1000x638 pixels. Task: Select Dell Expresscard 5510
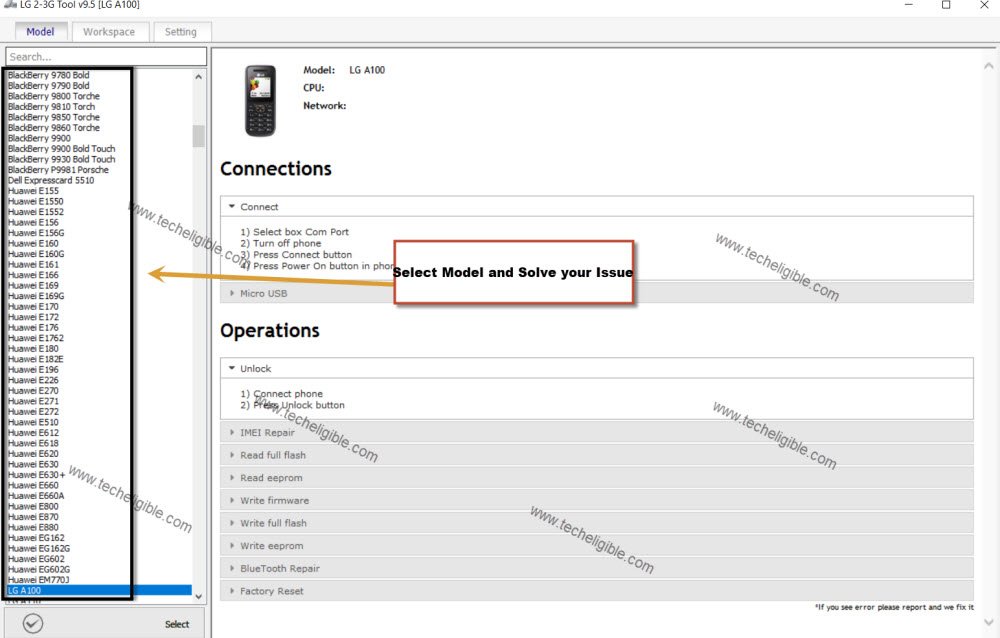pos(51,181)
